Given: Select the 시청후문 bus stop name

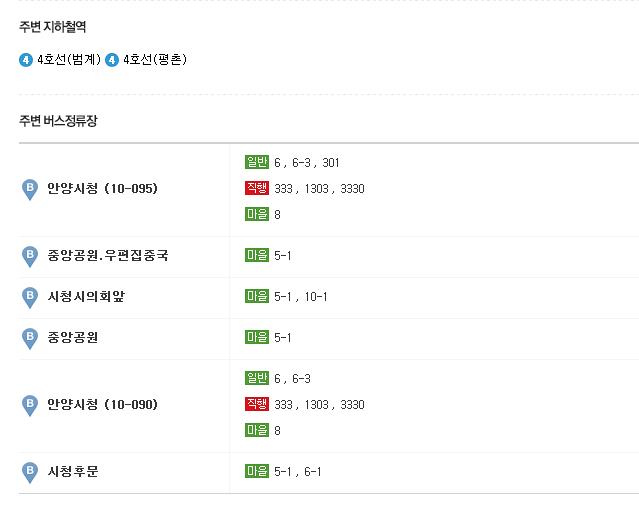Looking at the screenshot, I should point(73,472).
